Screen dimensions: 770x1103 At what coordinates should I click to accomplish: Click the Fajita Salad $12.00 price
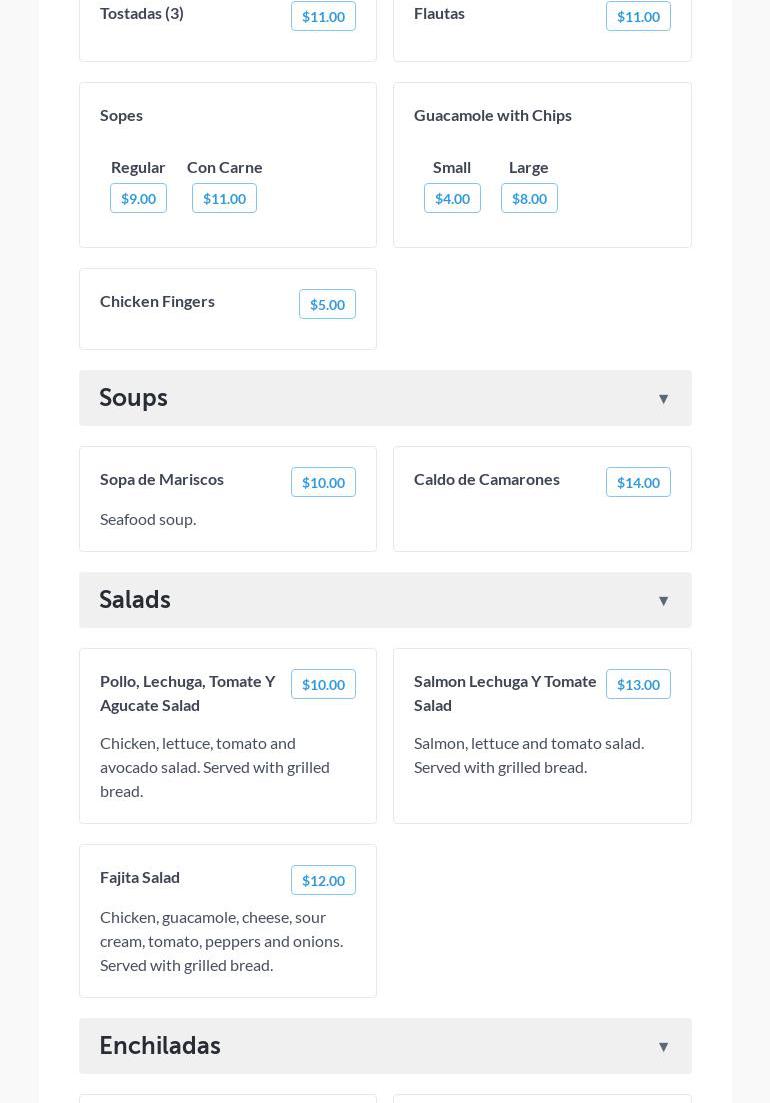pyautogui.click(x=323, y=881)
